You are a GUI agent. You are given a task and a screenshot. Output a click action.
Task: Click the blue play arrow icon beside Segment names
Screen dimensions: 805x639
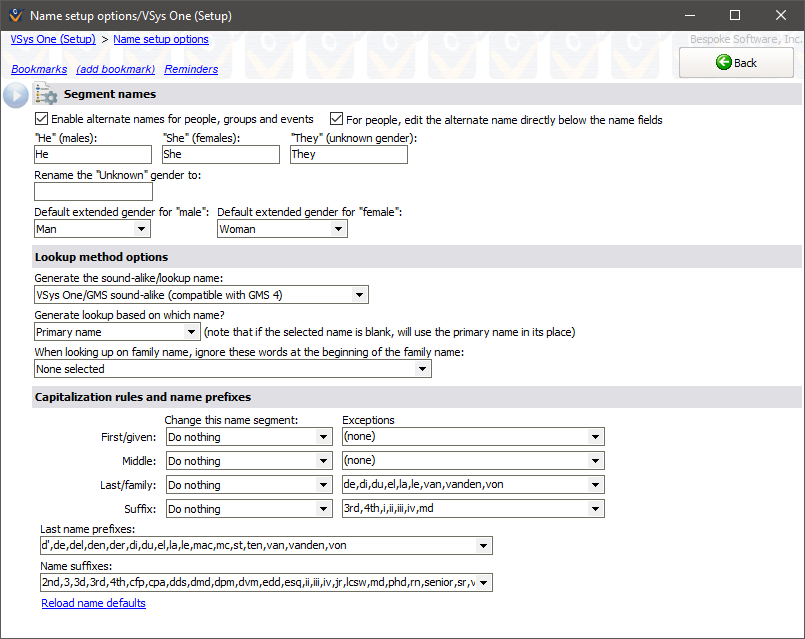[15, 95]
